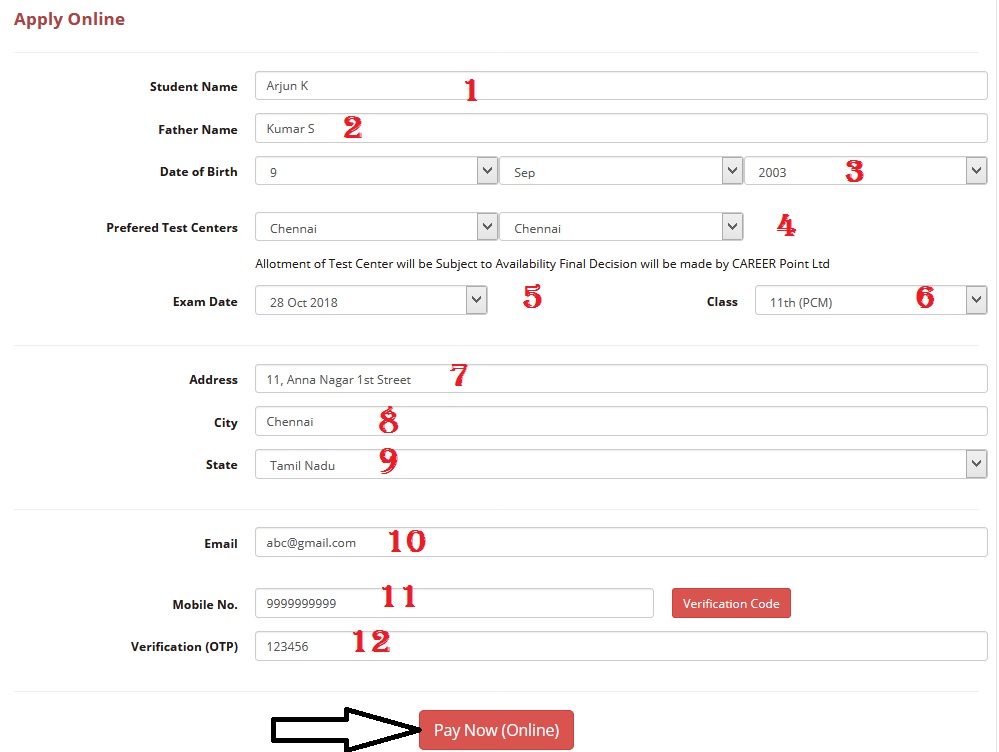The image size is (999, 752).
Task: Open the first Preferred Test Centers dropdown
Action: 376,228
